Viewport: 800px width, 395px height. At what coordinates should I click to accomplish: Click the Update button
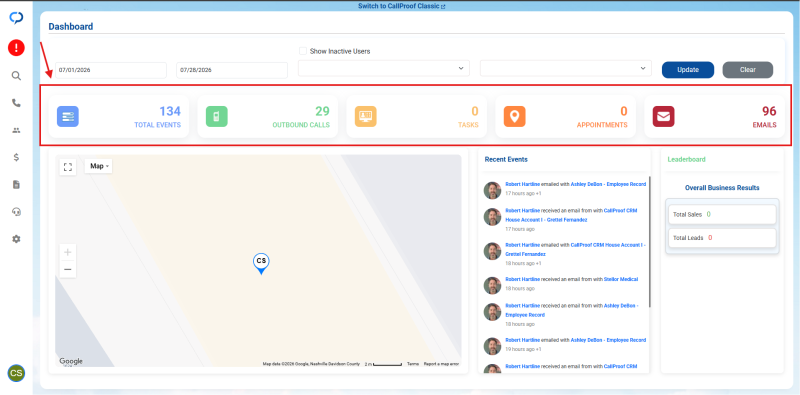coord(688,70)
